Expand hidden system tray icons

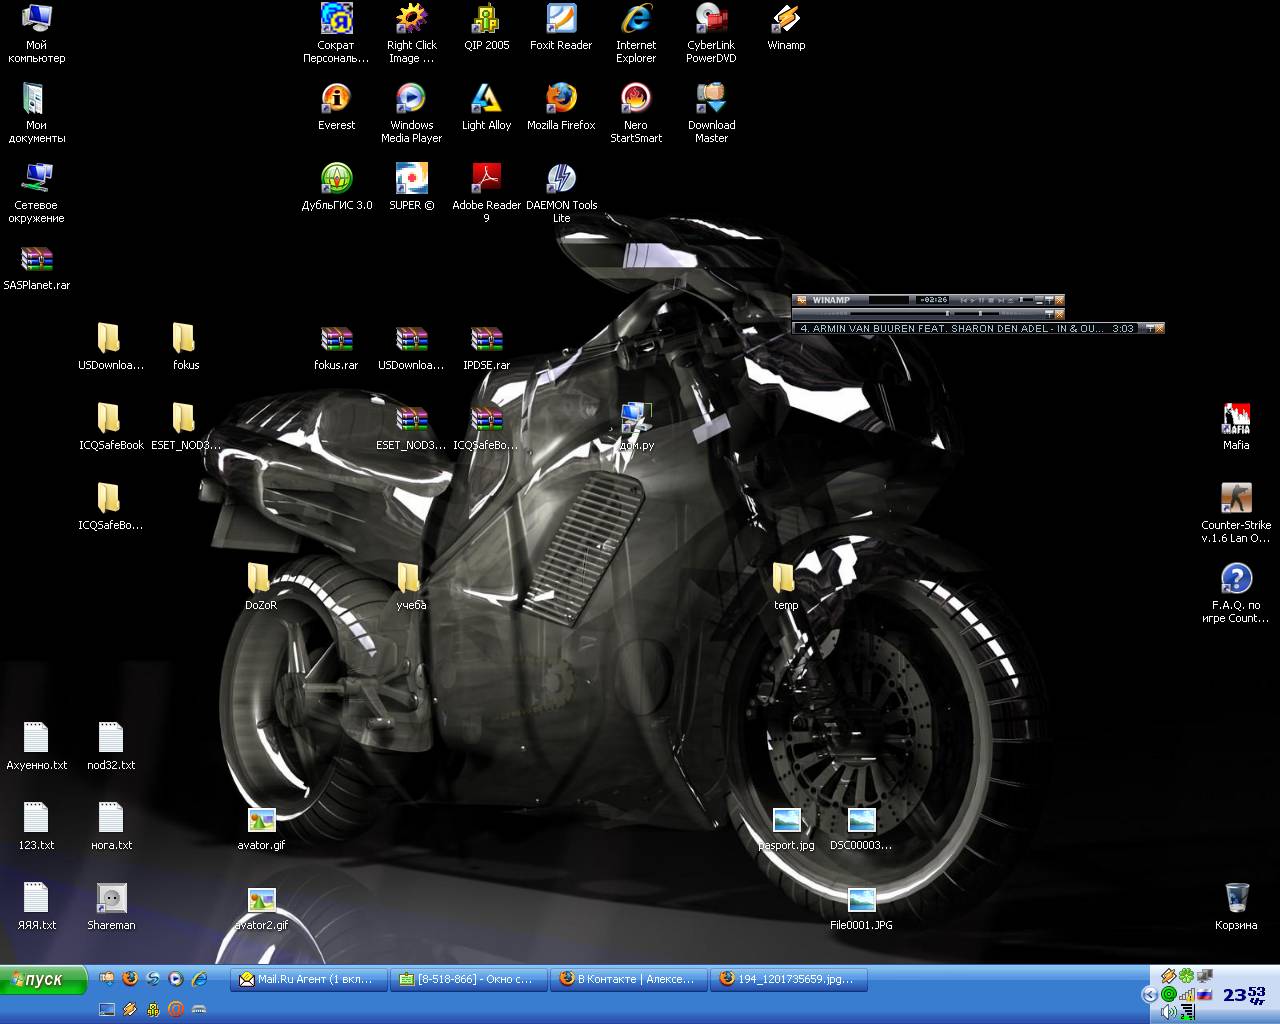1149,994
